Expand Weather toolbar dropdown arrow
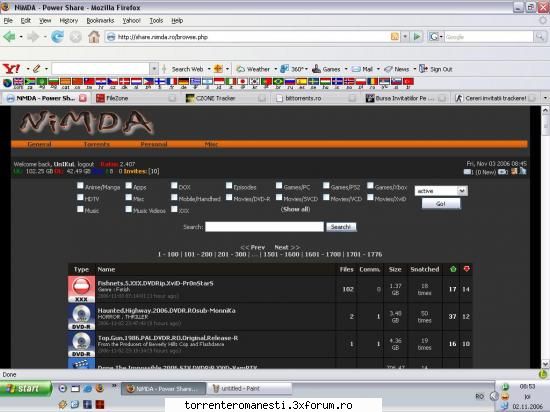 275,69
